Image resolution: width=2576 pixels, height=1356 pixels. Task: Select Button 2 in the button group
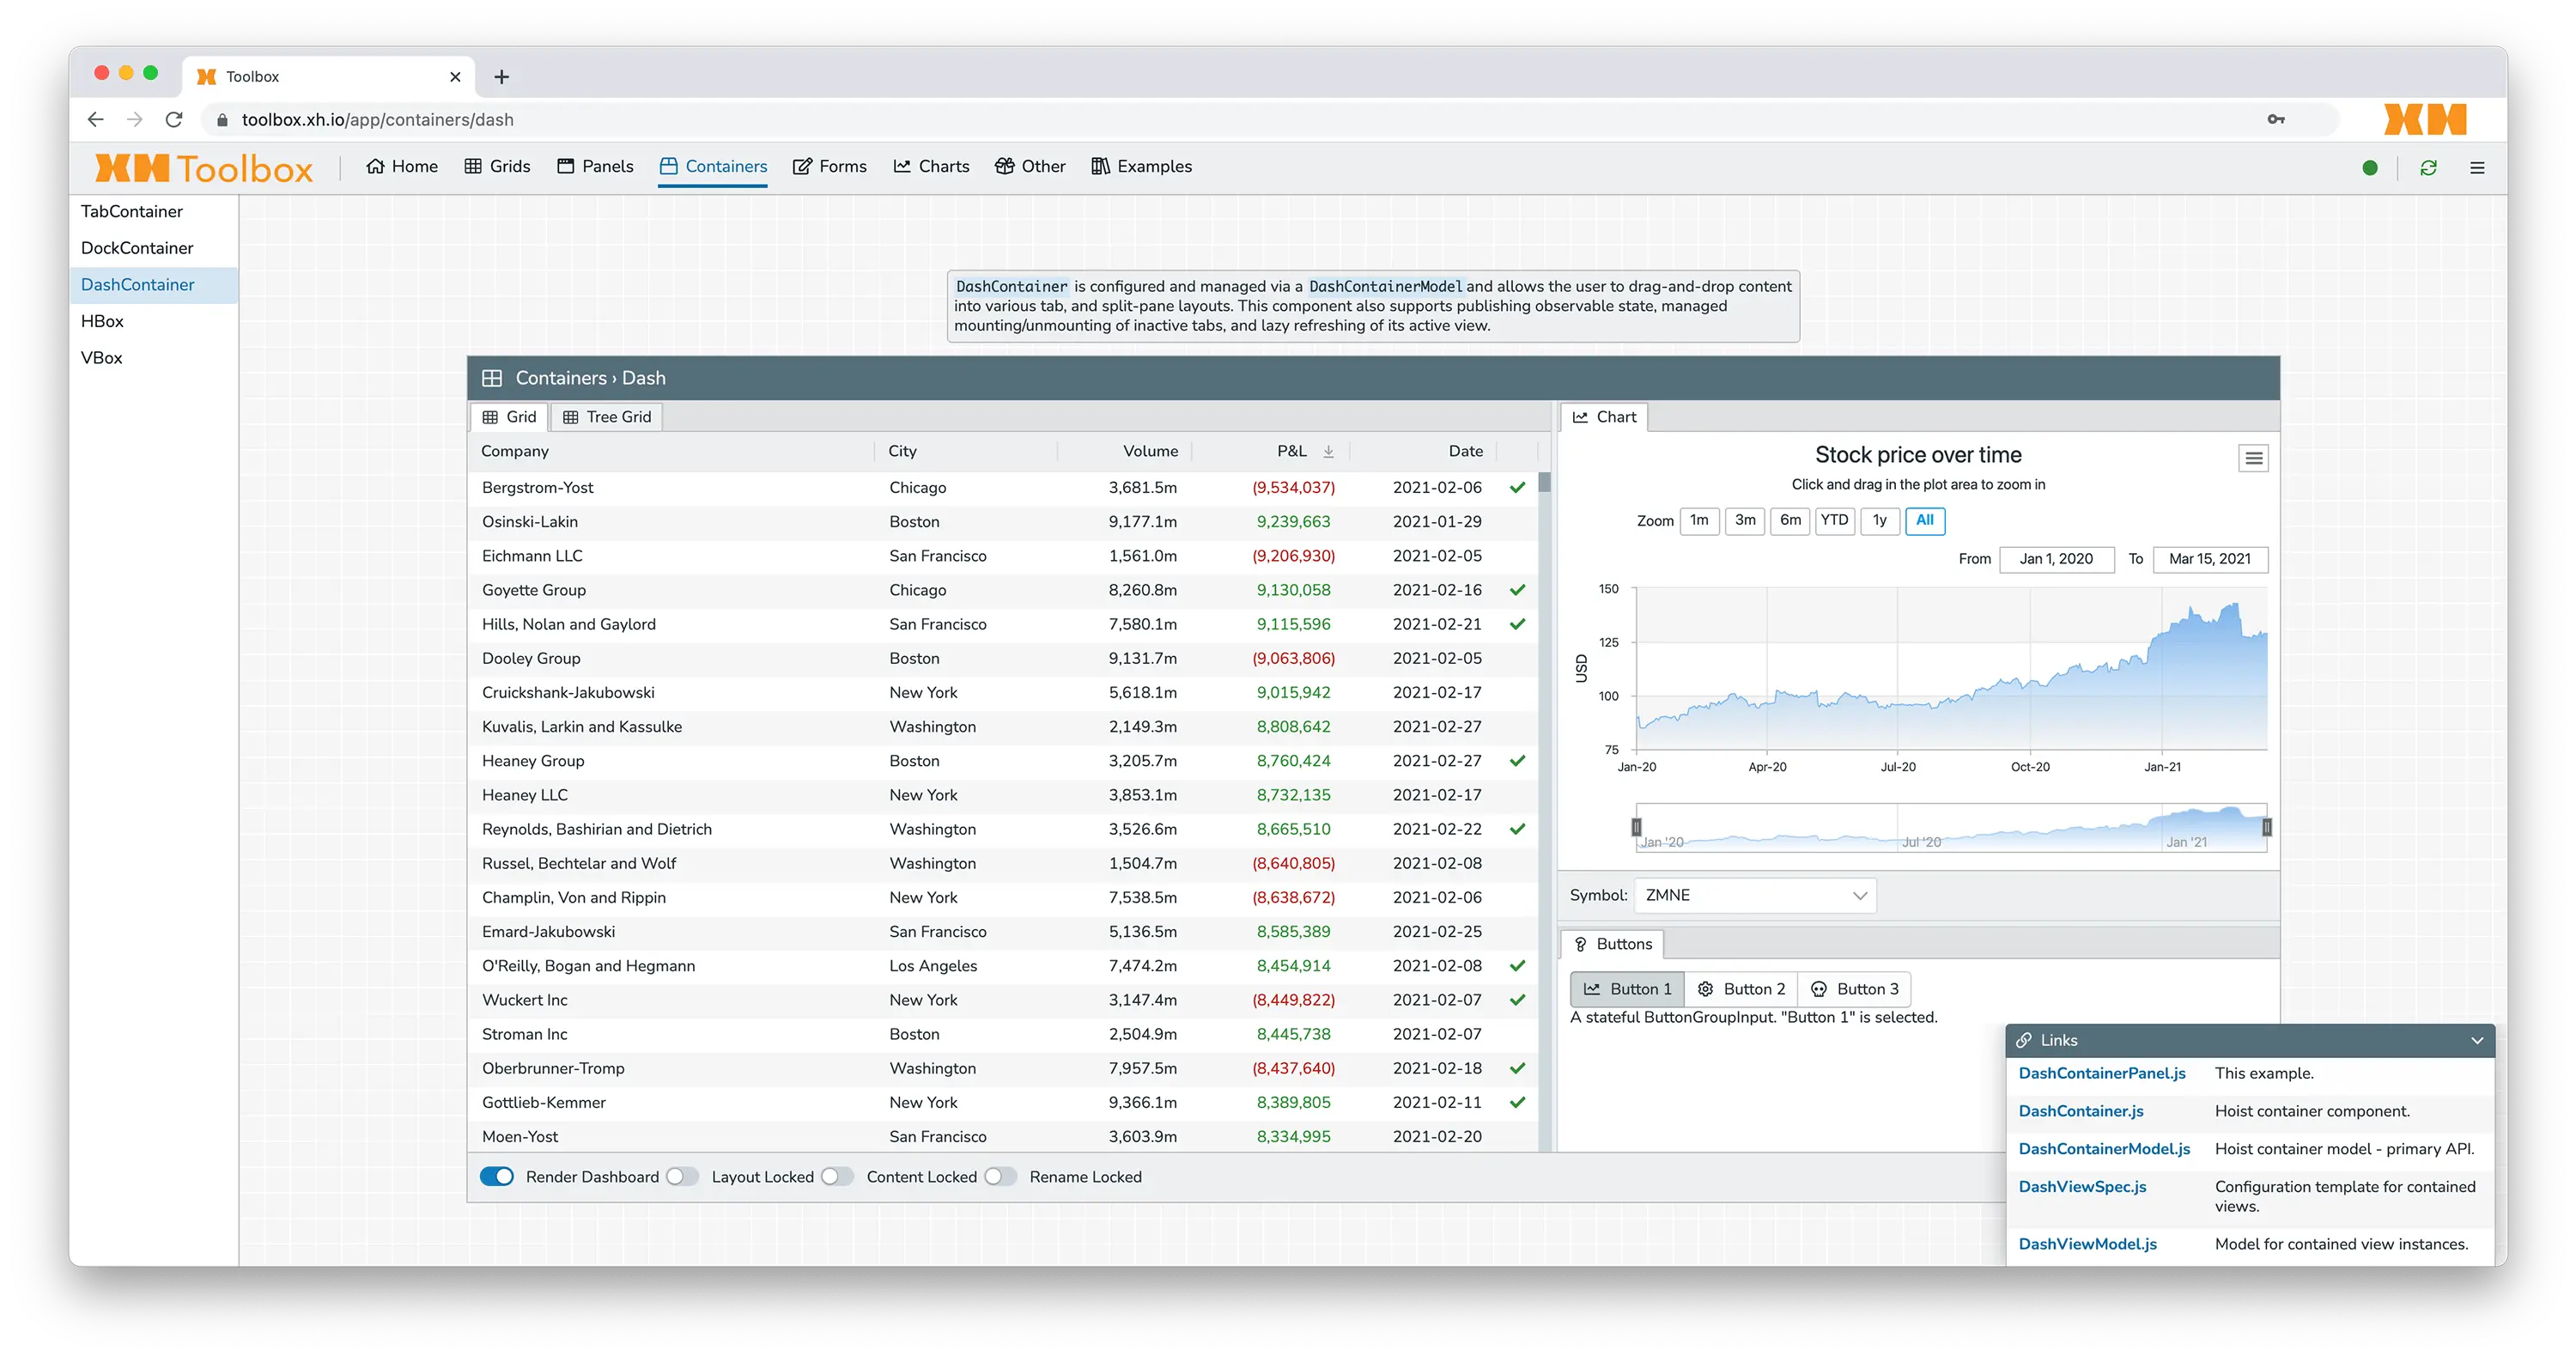click(1741, 988)
